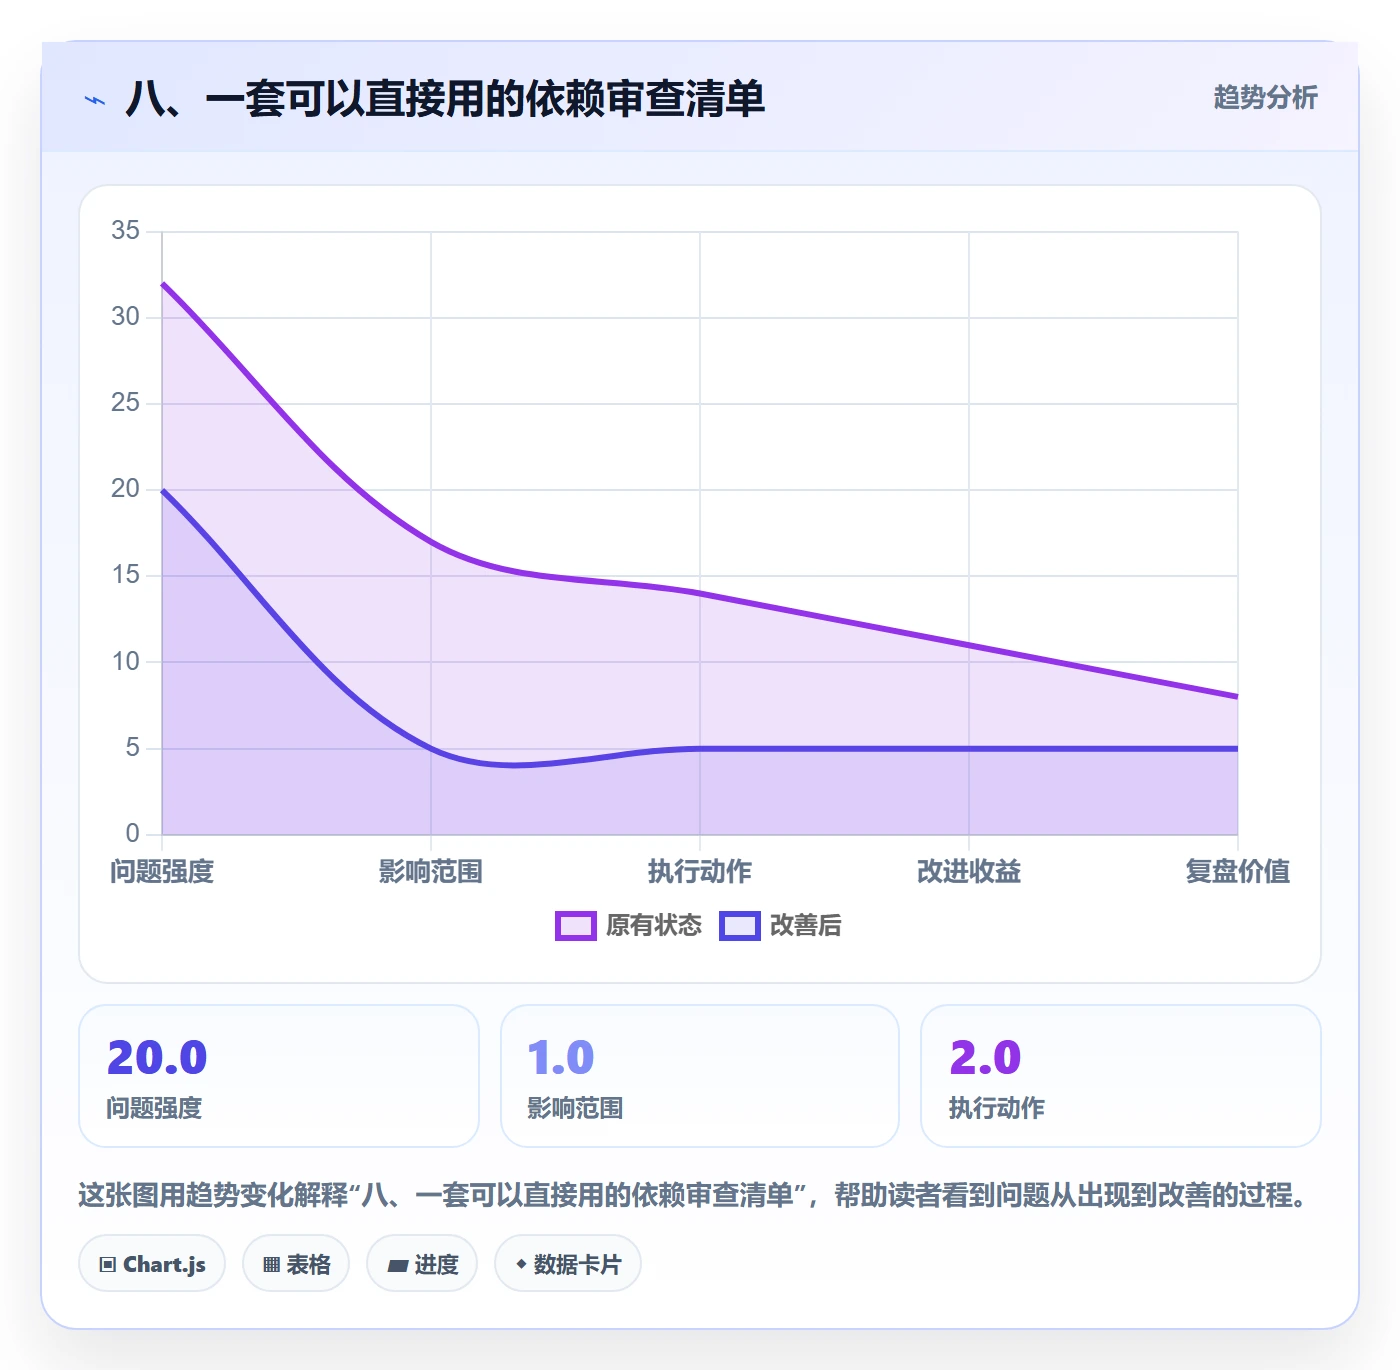Viewport: 1400px width, 1370px height.
Task: Click the 35 y-axis tick label
Action: (x=125, y=231)
